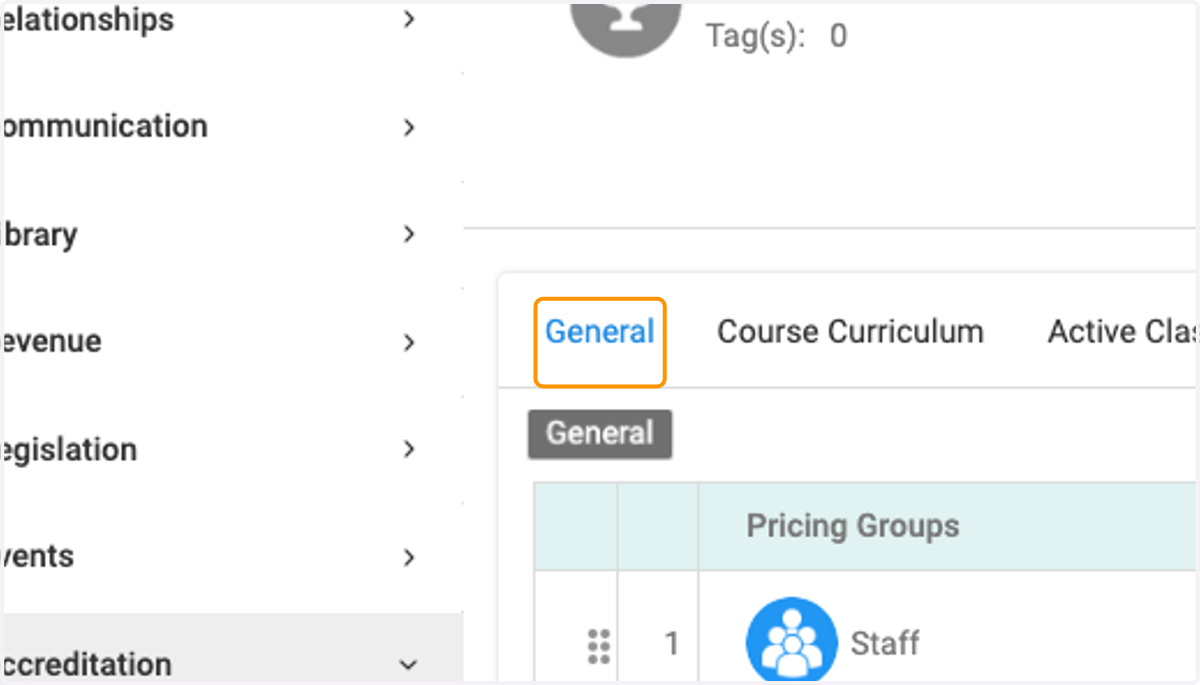The height and width of the screenshot is (685, 1200).
Task: Open the Communication sidebar item
Action: pyautogui.click(x=232, y=127)
